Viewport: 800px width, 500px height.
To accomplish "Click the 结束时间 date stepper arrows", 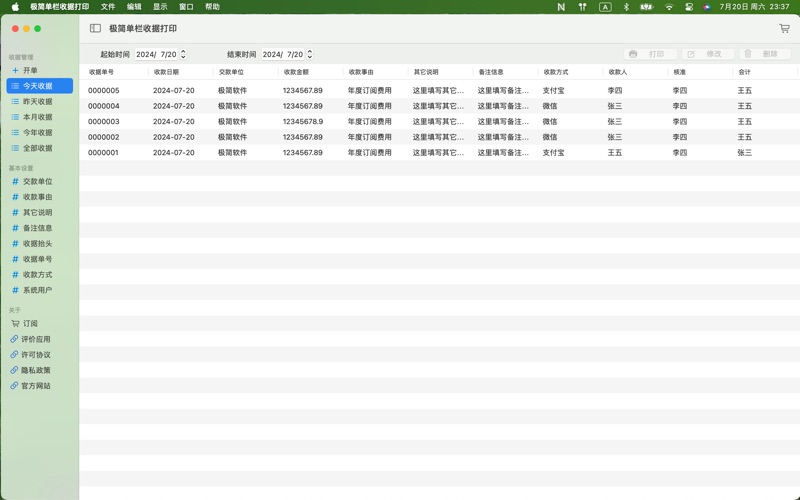I will tap(310, 54).
